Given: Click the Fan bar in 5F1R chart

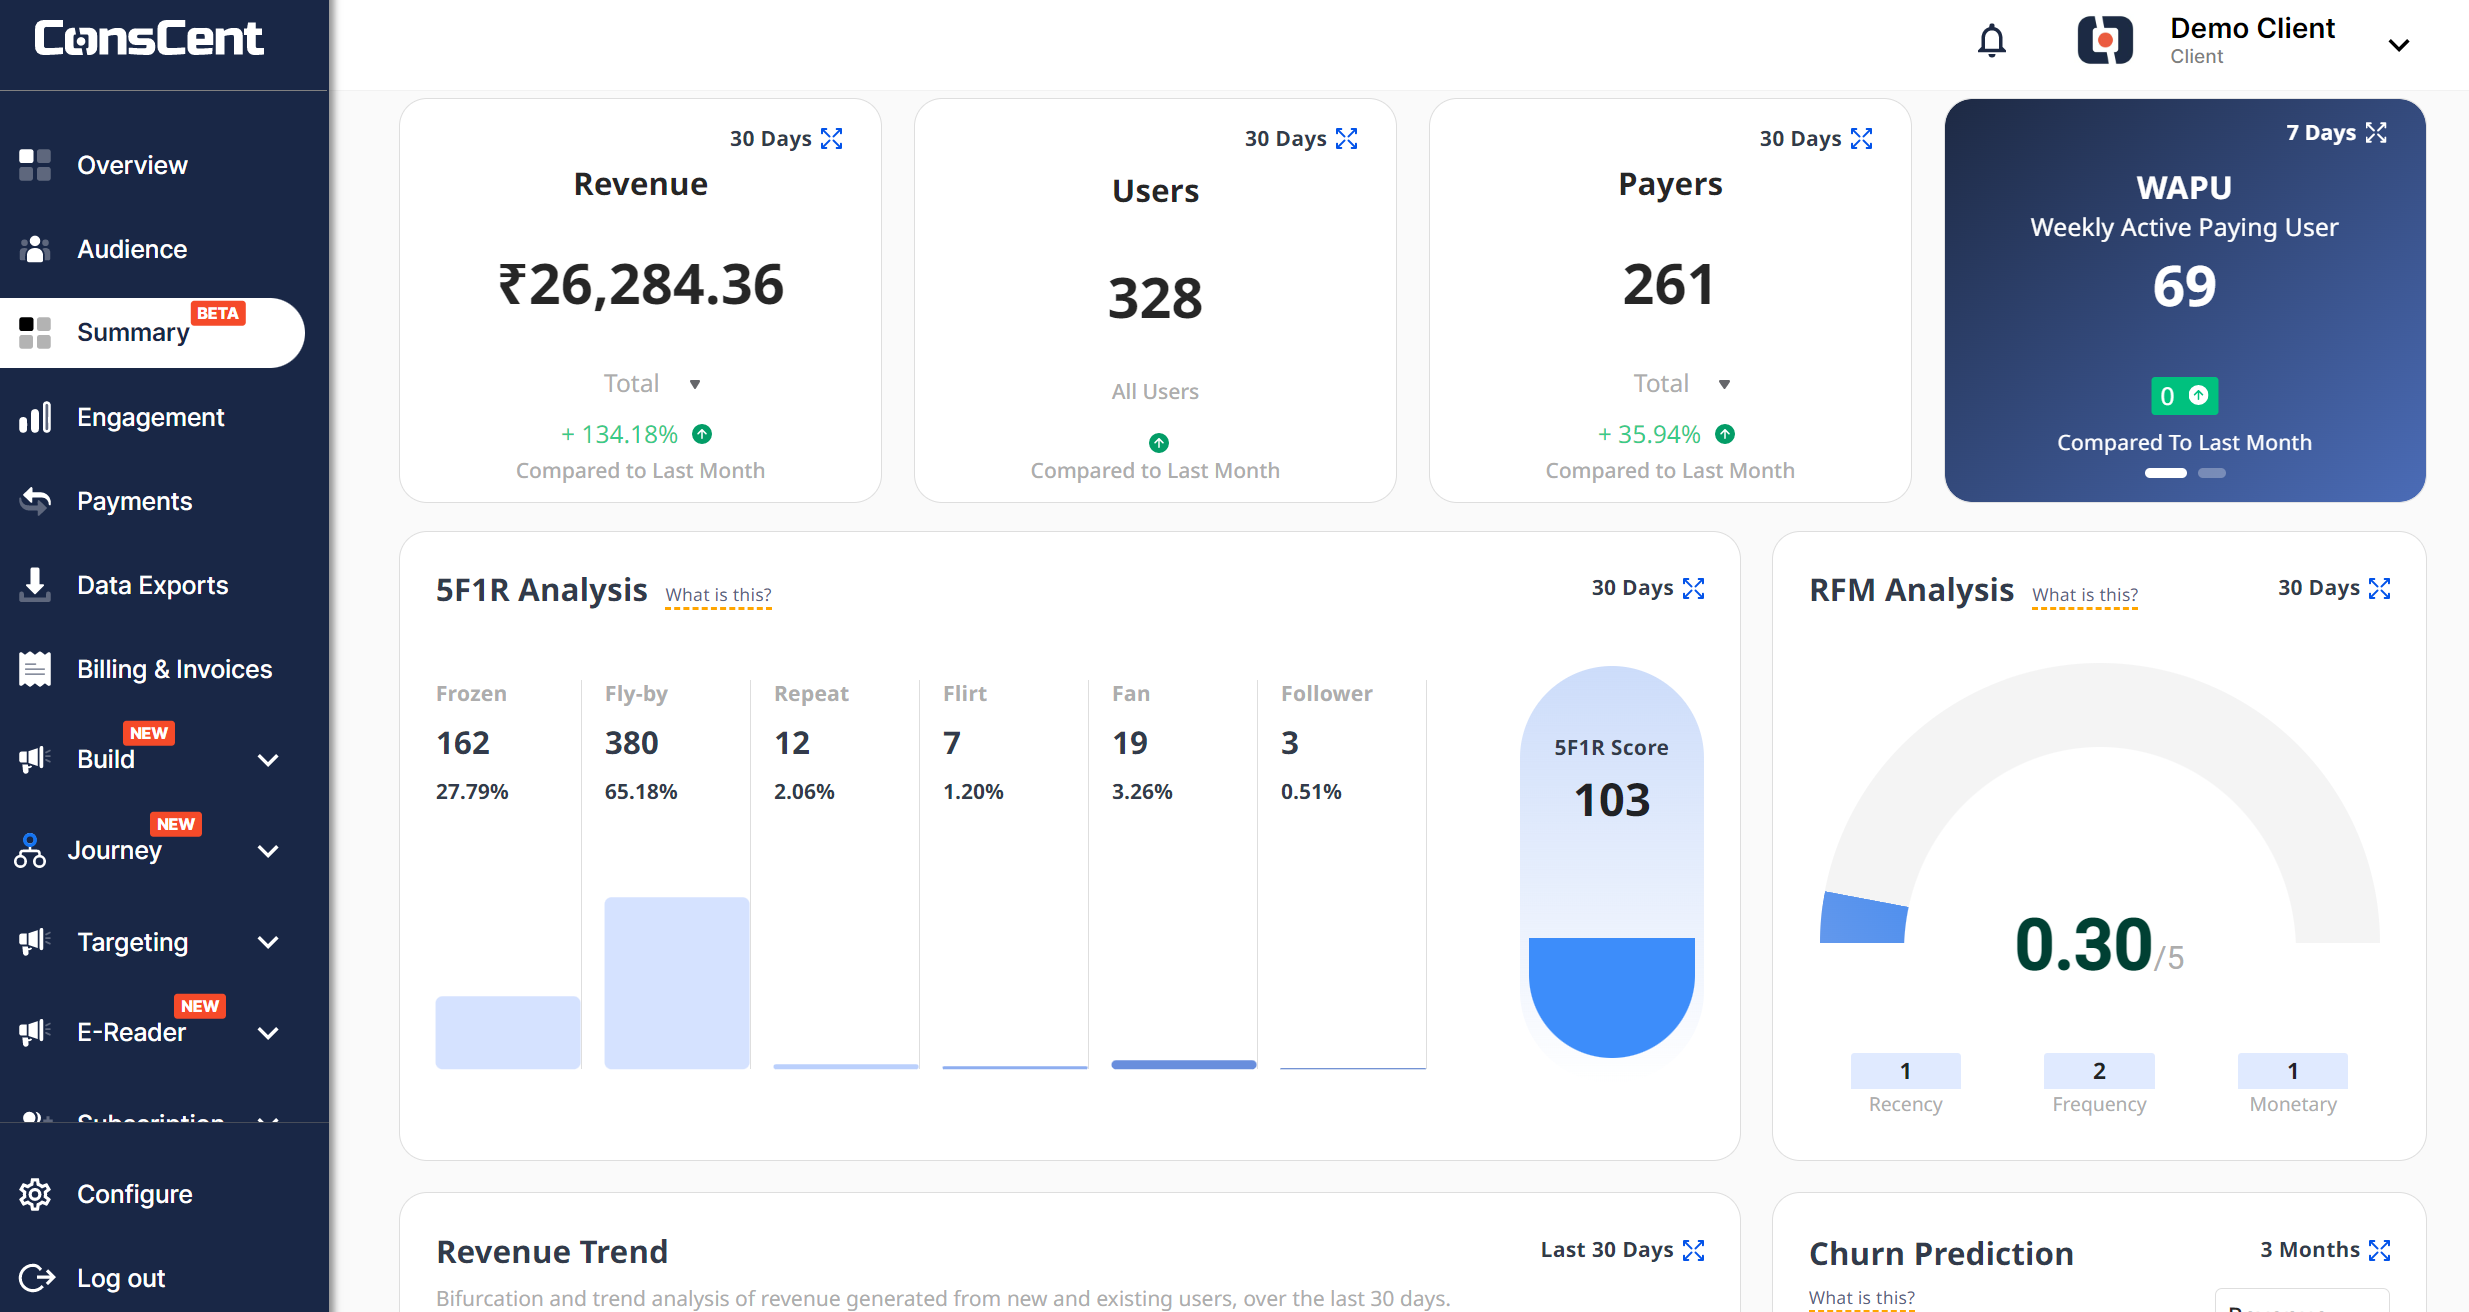Looking at the screenshot, I should point(1183,1064).
